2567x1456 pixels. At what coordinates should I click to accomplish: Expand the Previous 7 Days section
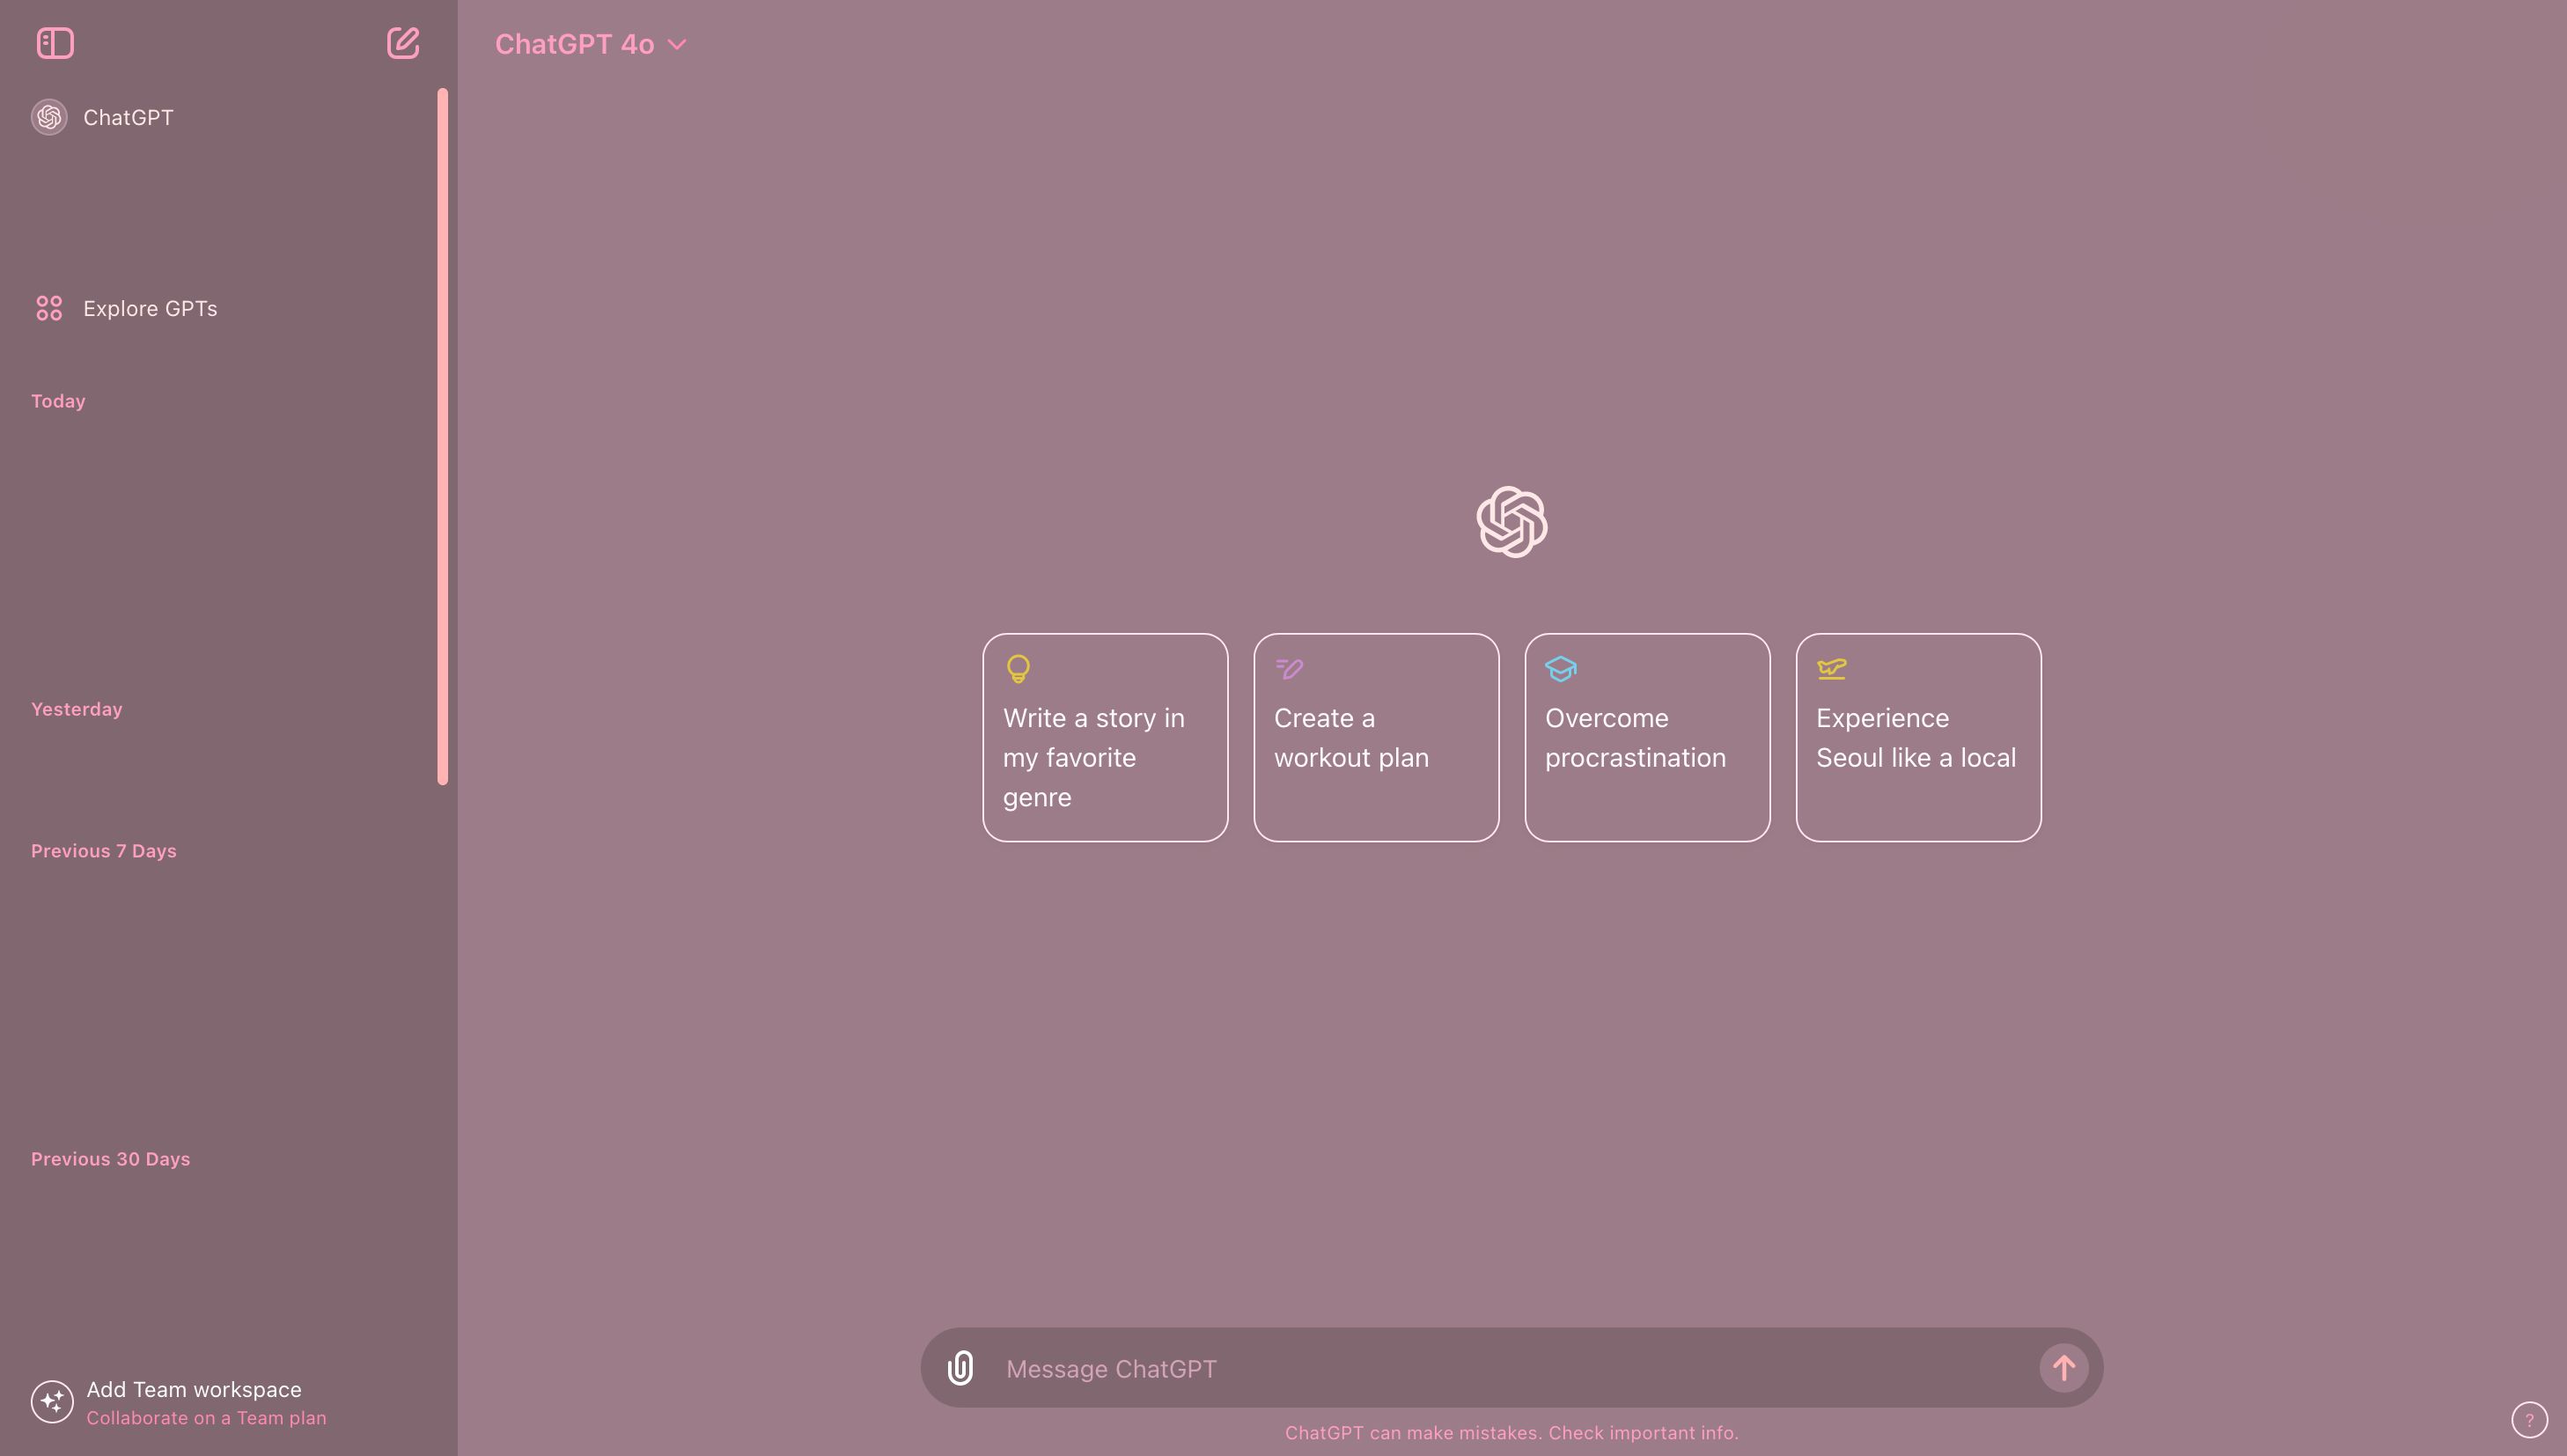tap(102, 851)
